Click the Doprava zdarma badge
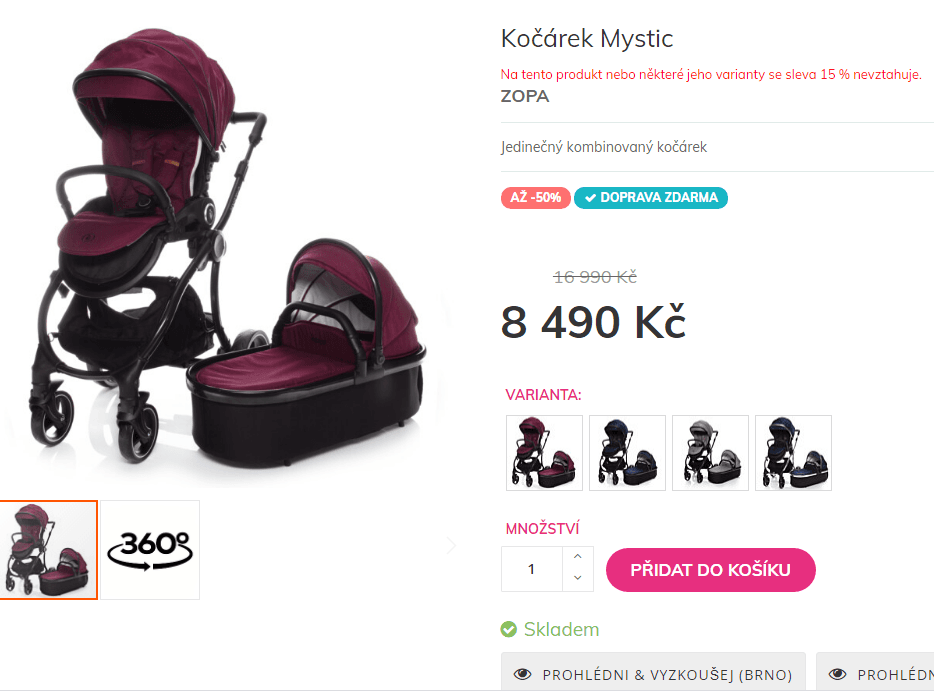The image size is (934, 691). 651,198
